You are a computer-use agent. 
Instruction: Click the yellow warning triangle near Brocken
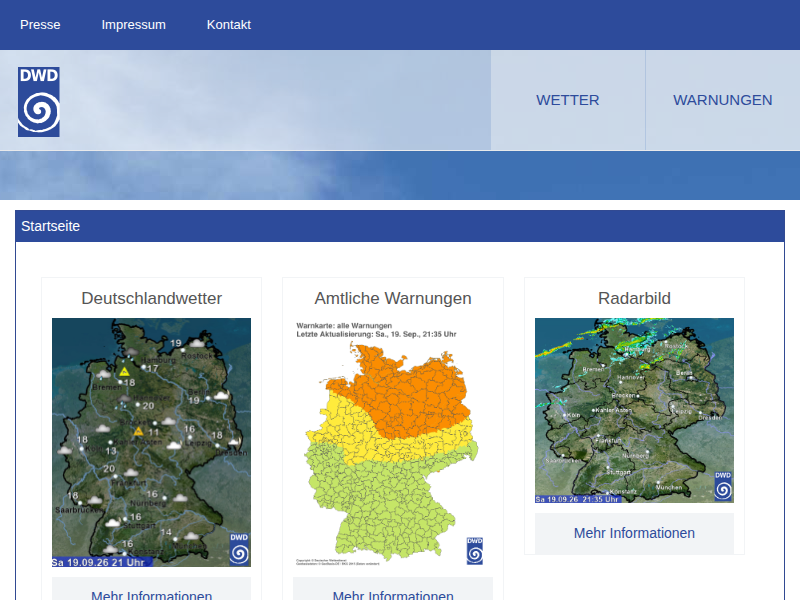point(138,431)
